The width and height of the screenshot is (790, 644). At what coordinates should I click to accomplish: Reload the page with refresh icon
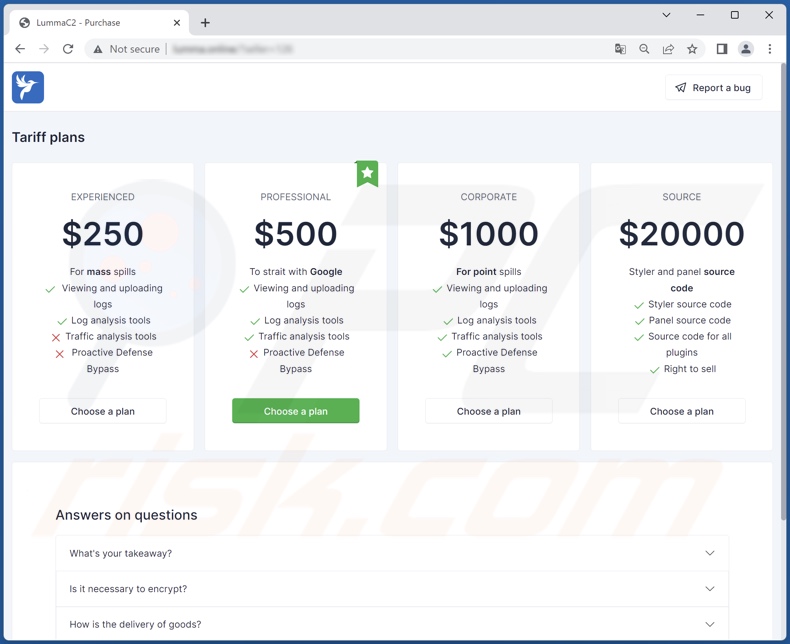(68, 49)
